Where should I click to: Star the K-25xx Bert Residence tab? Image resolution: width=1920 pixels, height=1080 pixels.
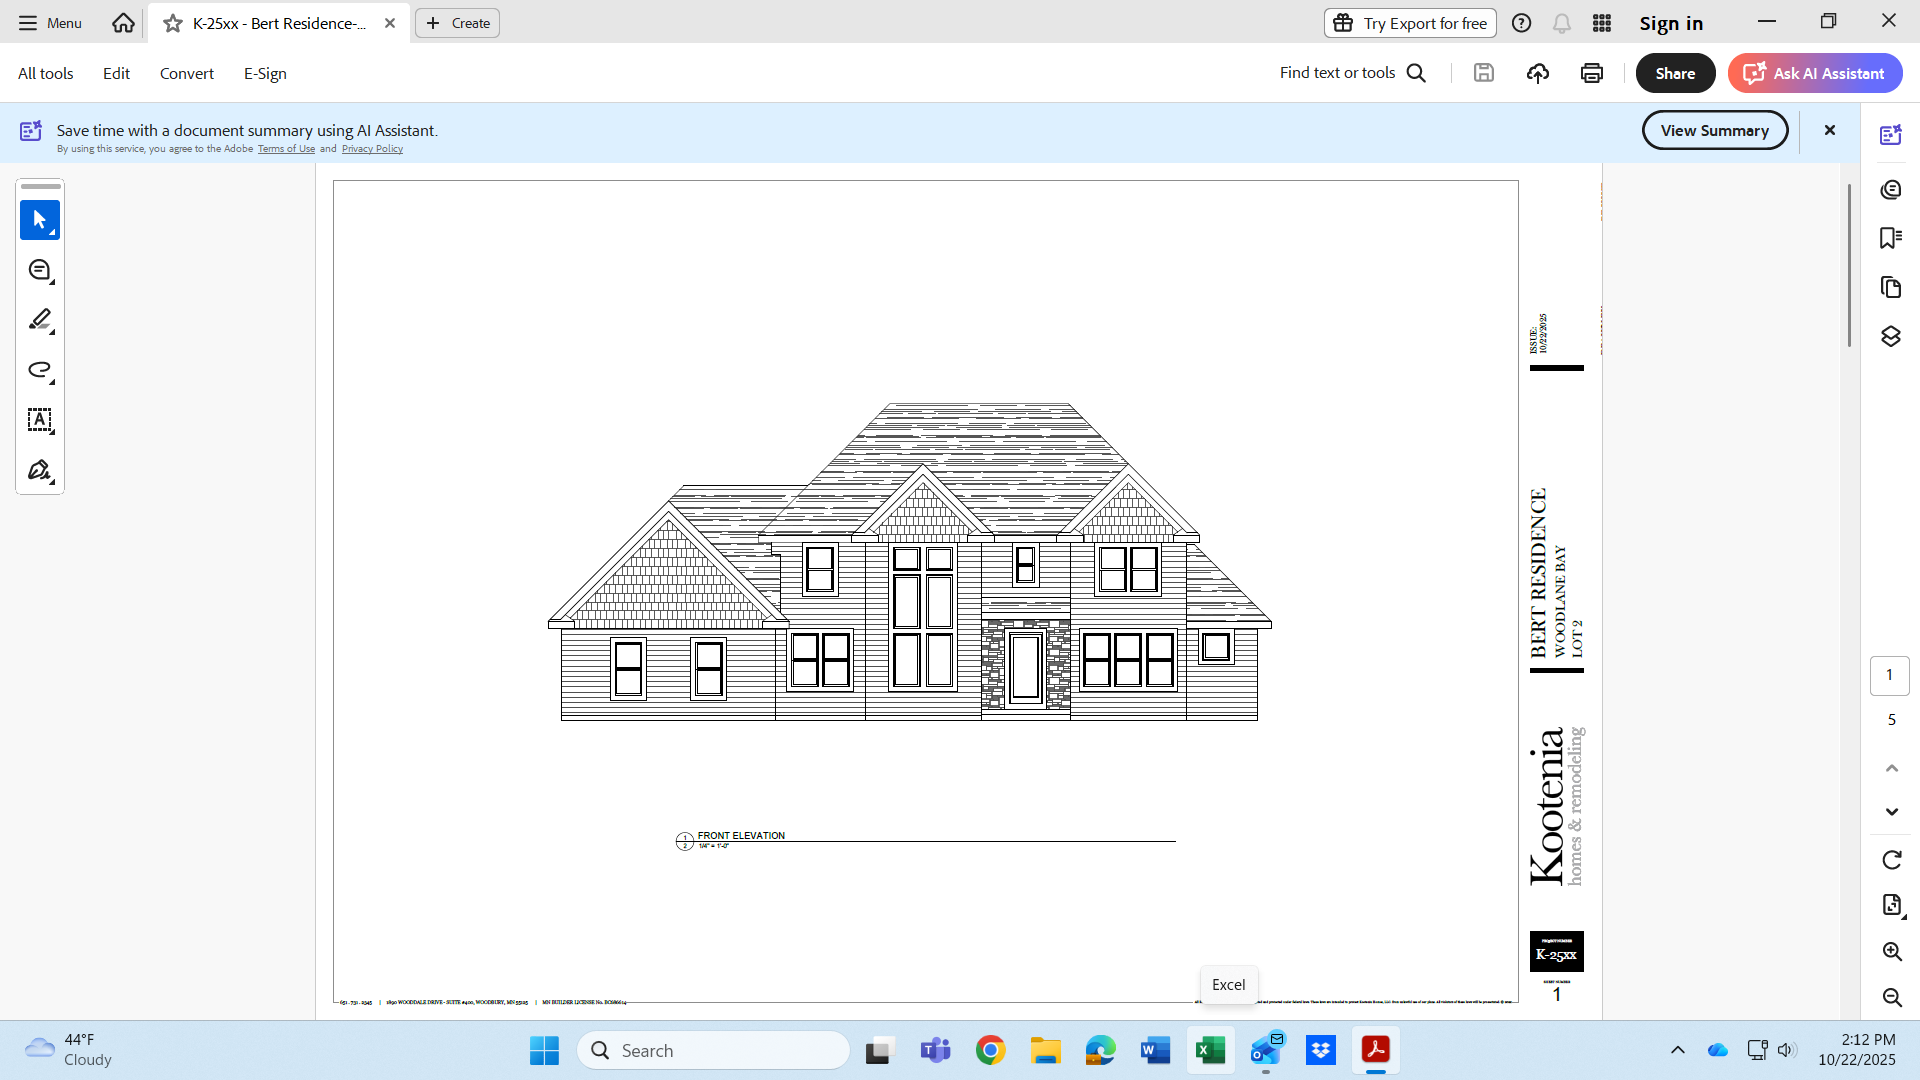[173, 23]
